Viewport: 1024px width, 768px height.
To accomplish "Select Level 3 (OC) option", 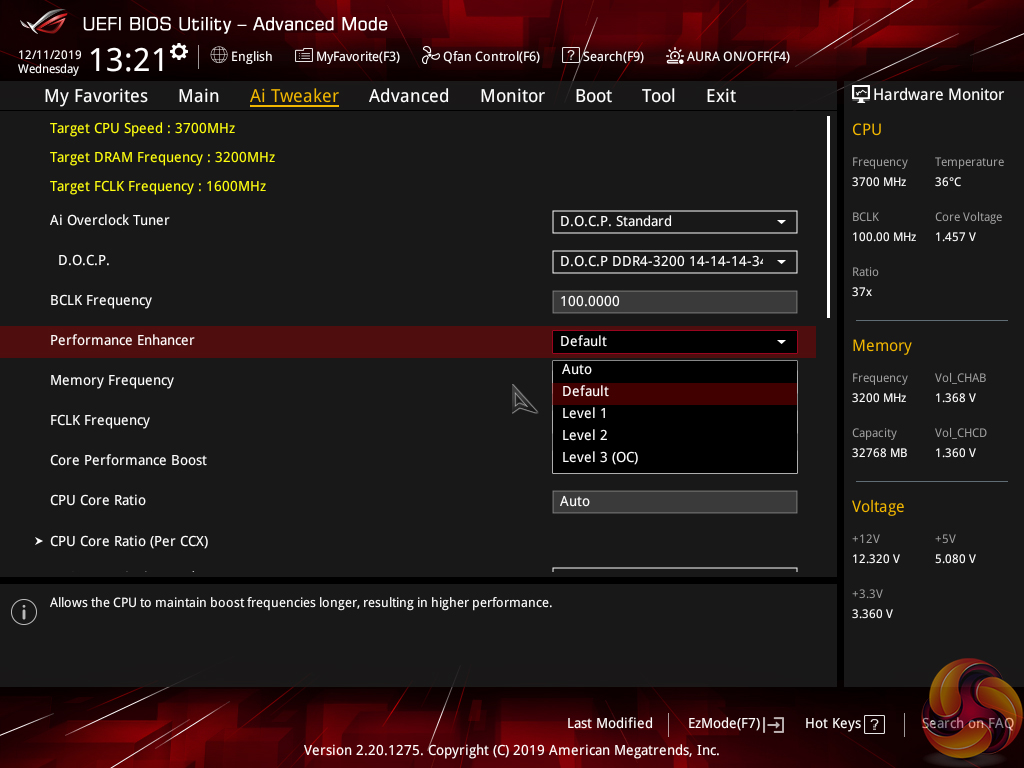I will tap(600, 457).
